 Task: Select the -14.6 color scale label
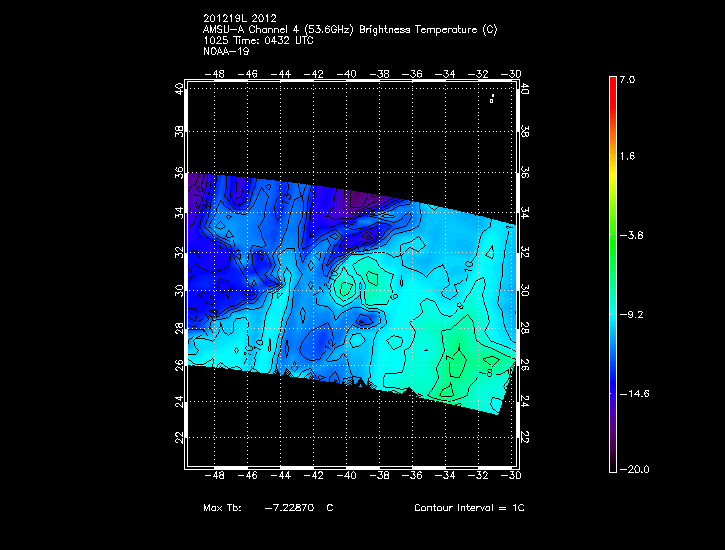tap(632, 393)
